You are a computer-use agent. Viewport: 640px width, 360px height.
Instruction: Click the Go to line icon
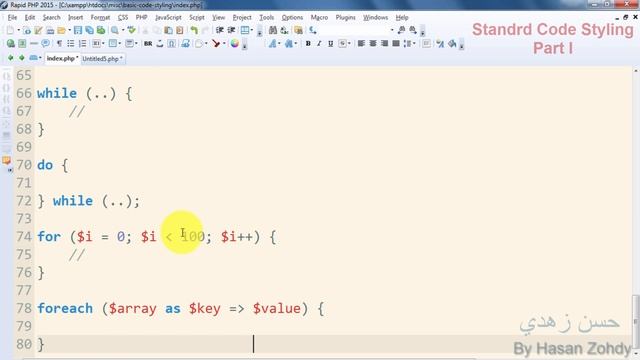point(313,30)
